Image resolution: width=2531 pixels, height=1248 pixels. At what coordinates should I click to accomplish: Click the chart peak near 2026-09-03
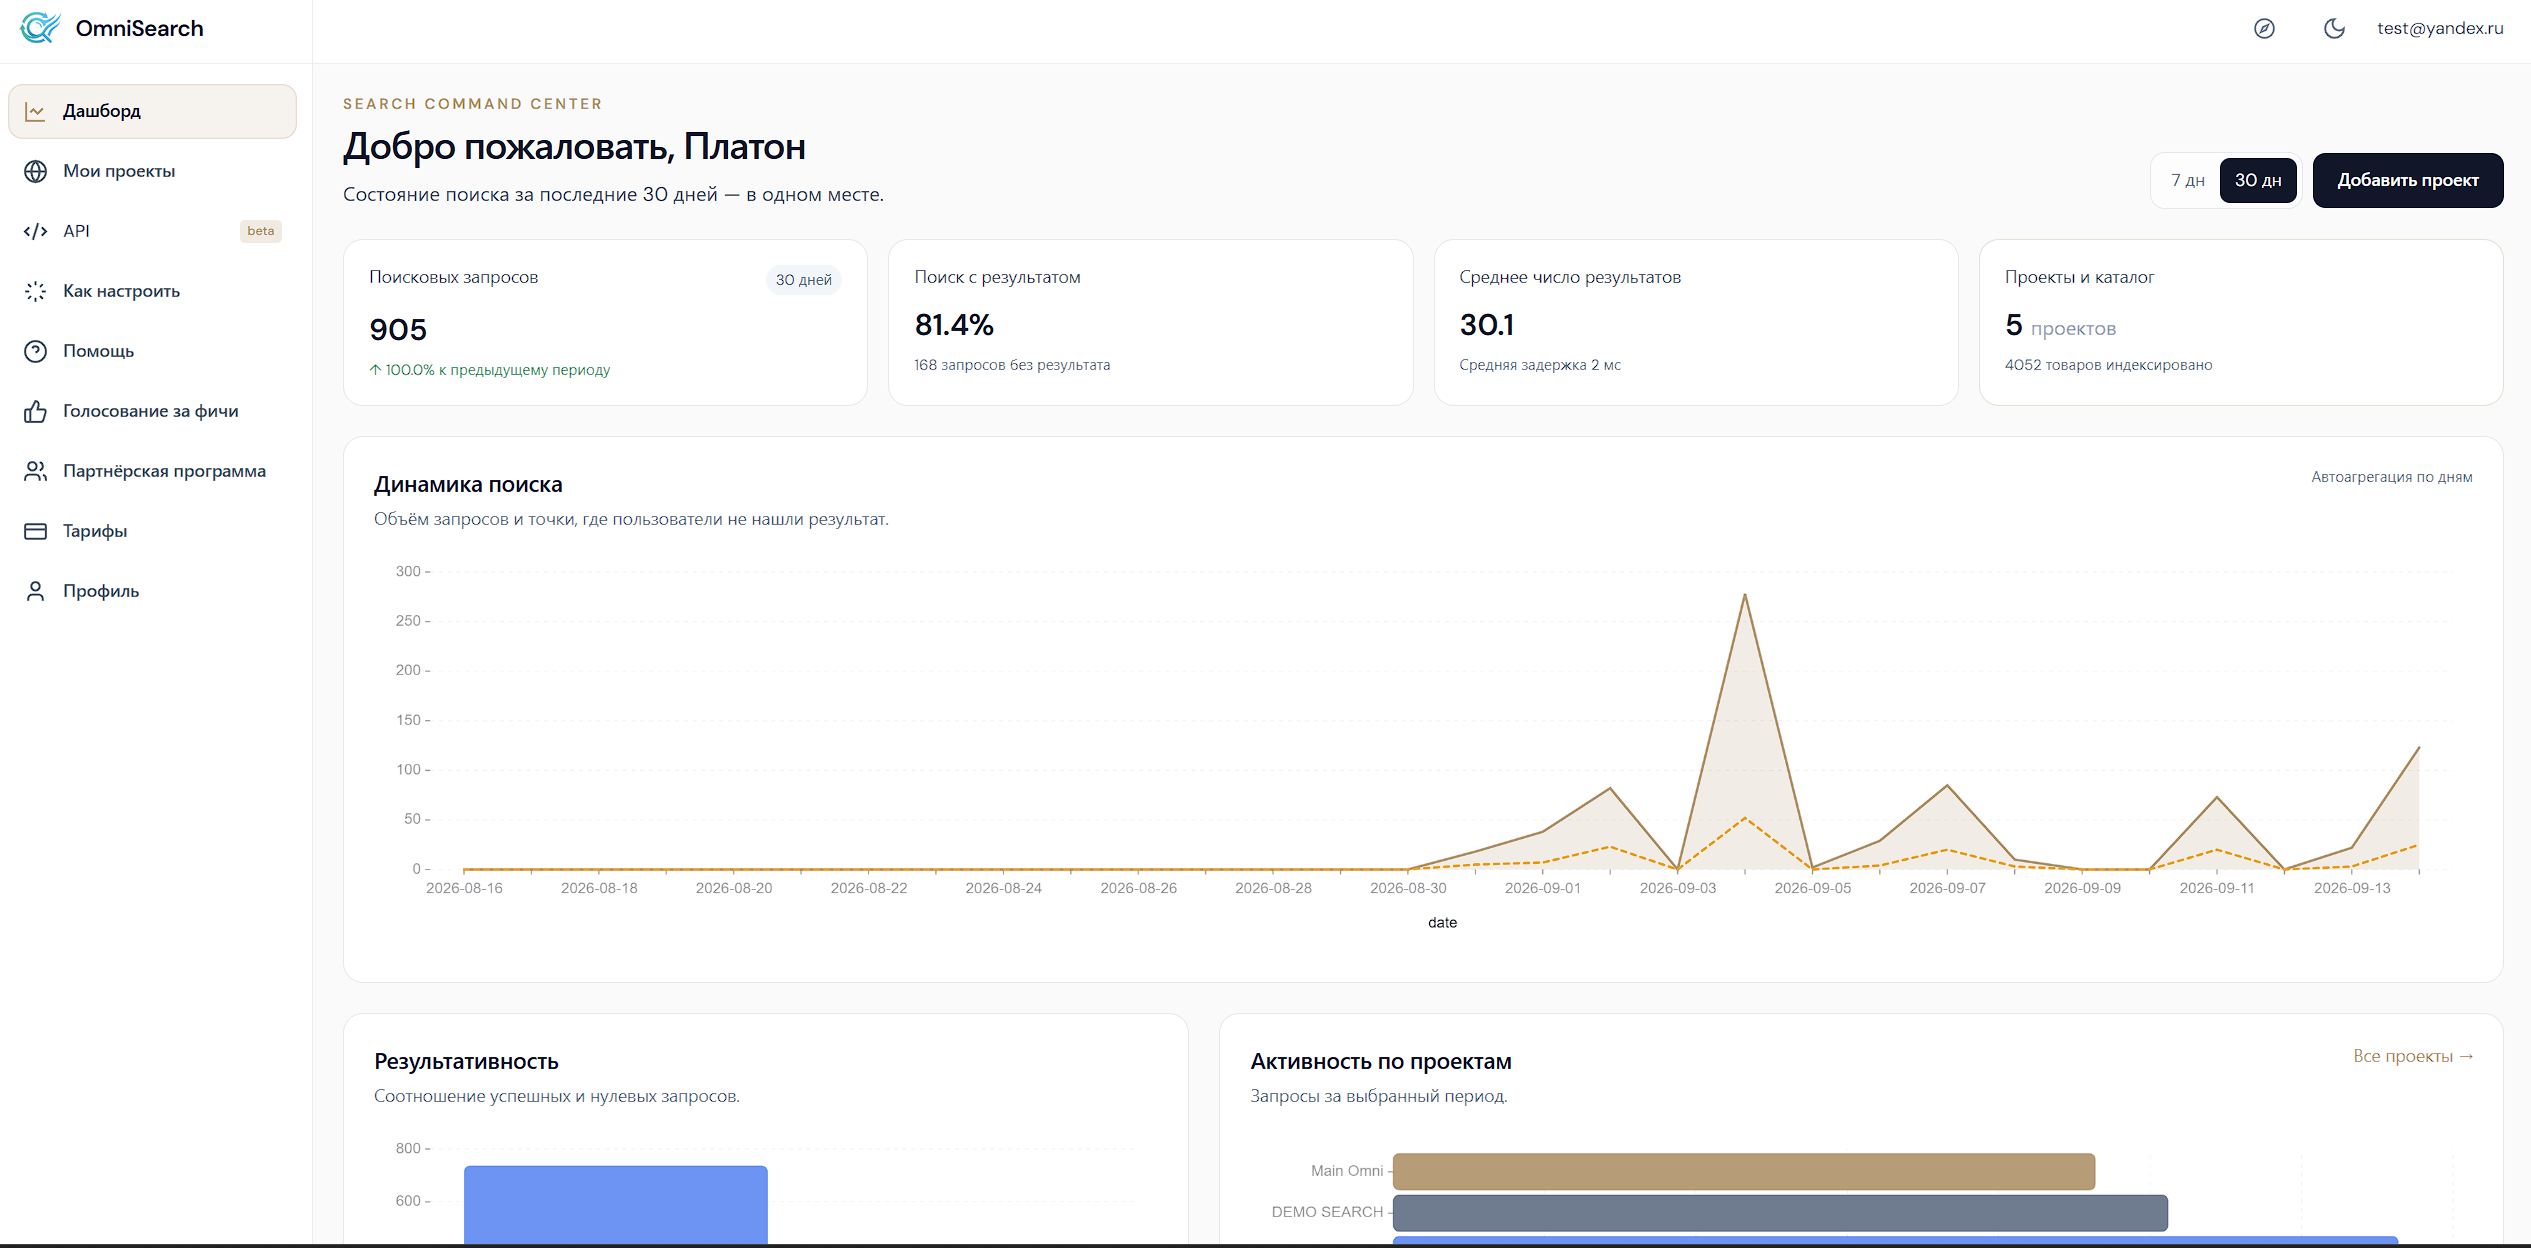coord(1745,595)
